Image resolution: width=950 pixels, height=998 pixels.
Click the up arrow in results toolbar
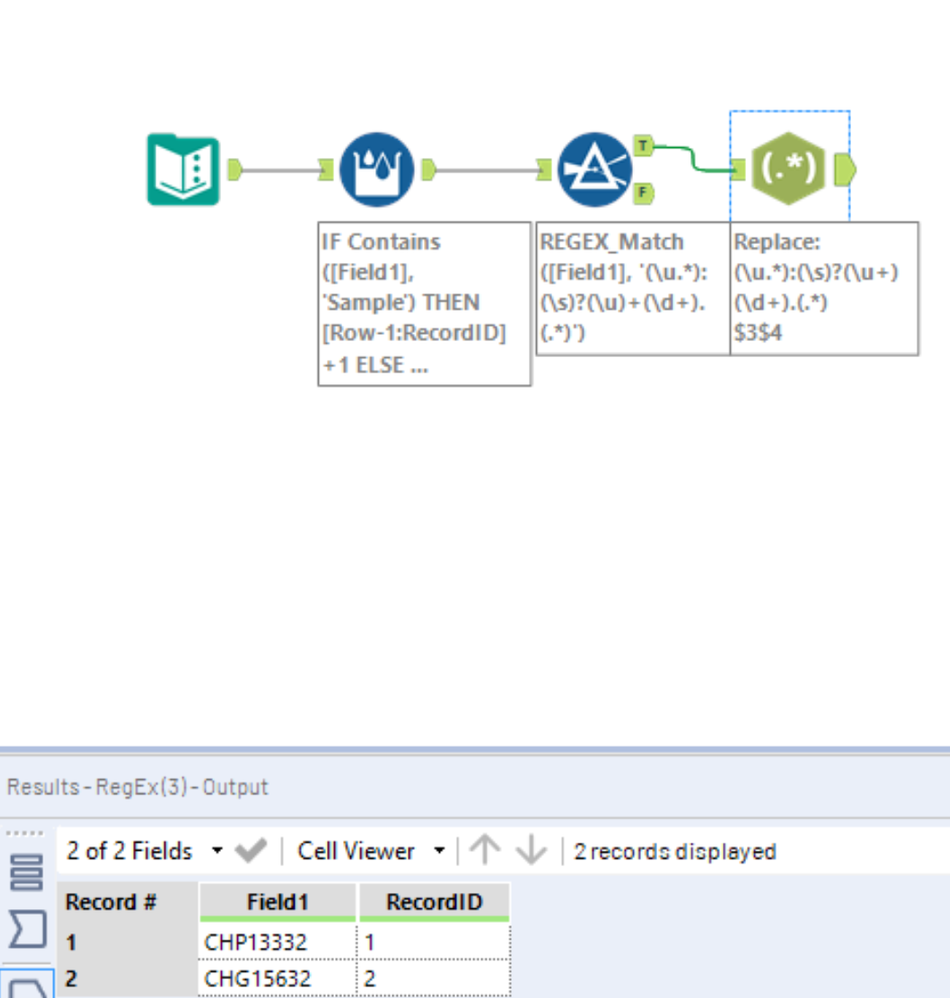(485, 850)
